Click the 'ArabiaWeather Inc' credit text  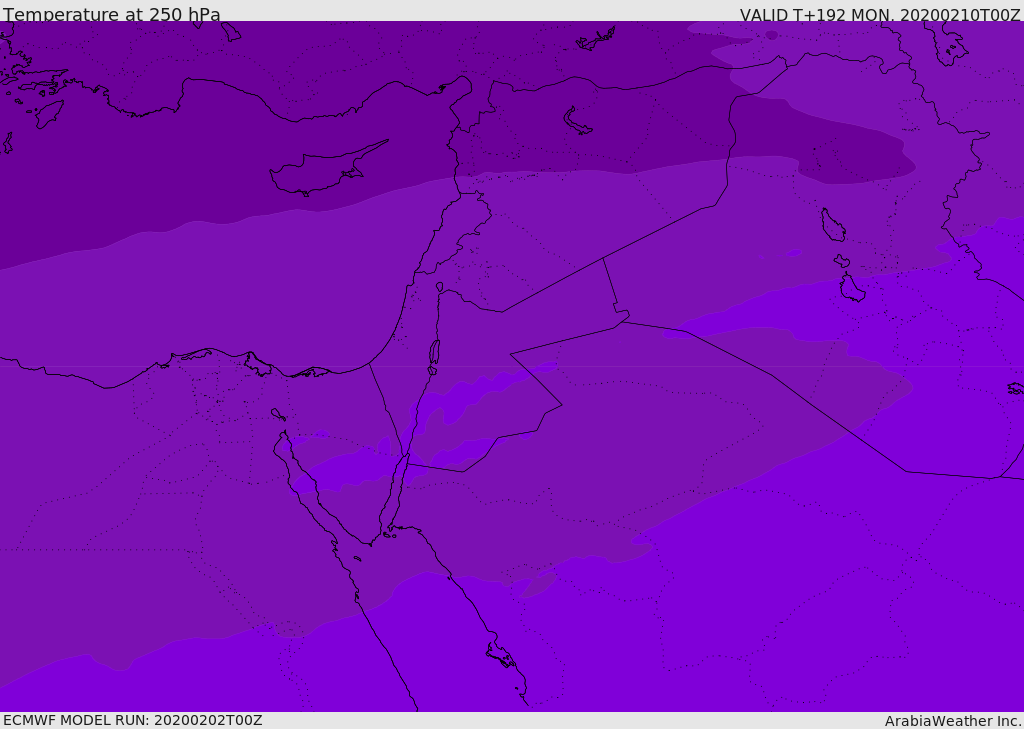(953, 721)
